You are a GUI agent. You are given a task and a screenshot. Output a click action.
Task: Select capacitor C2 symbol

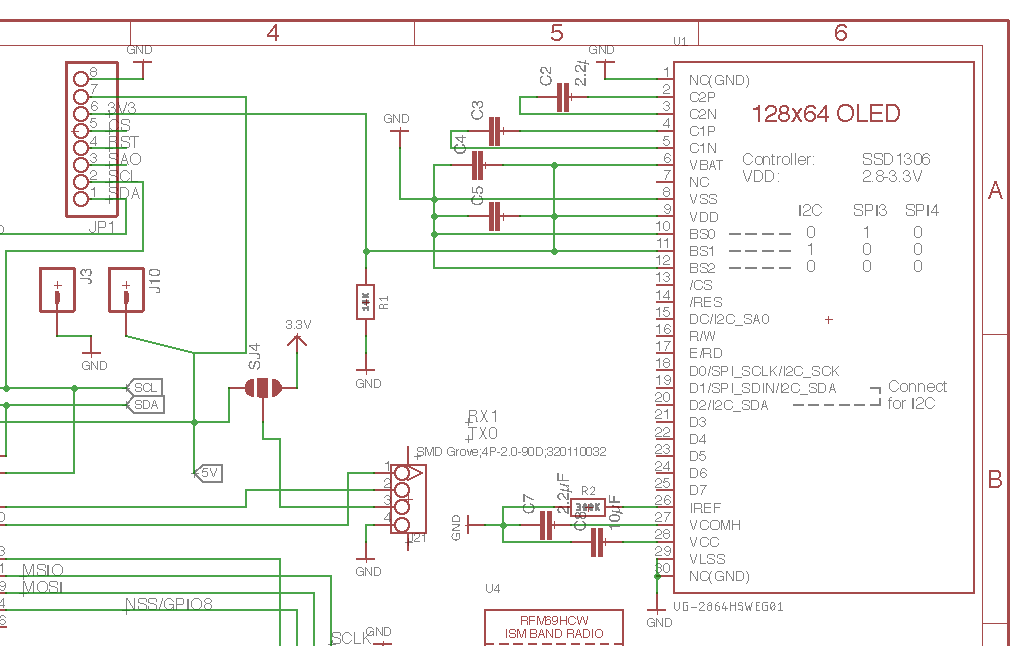(x=562, y=97)
